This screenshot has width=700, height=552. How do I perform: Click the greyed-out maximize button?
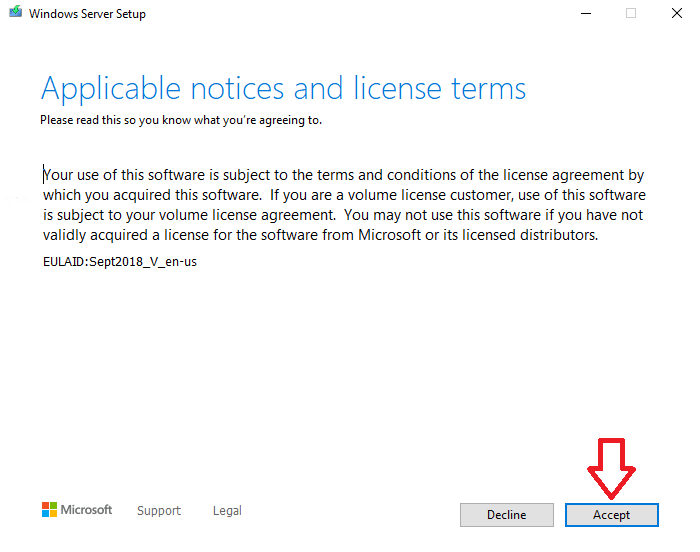tap(631, 14)
